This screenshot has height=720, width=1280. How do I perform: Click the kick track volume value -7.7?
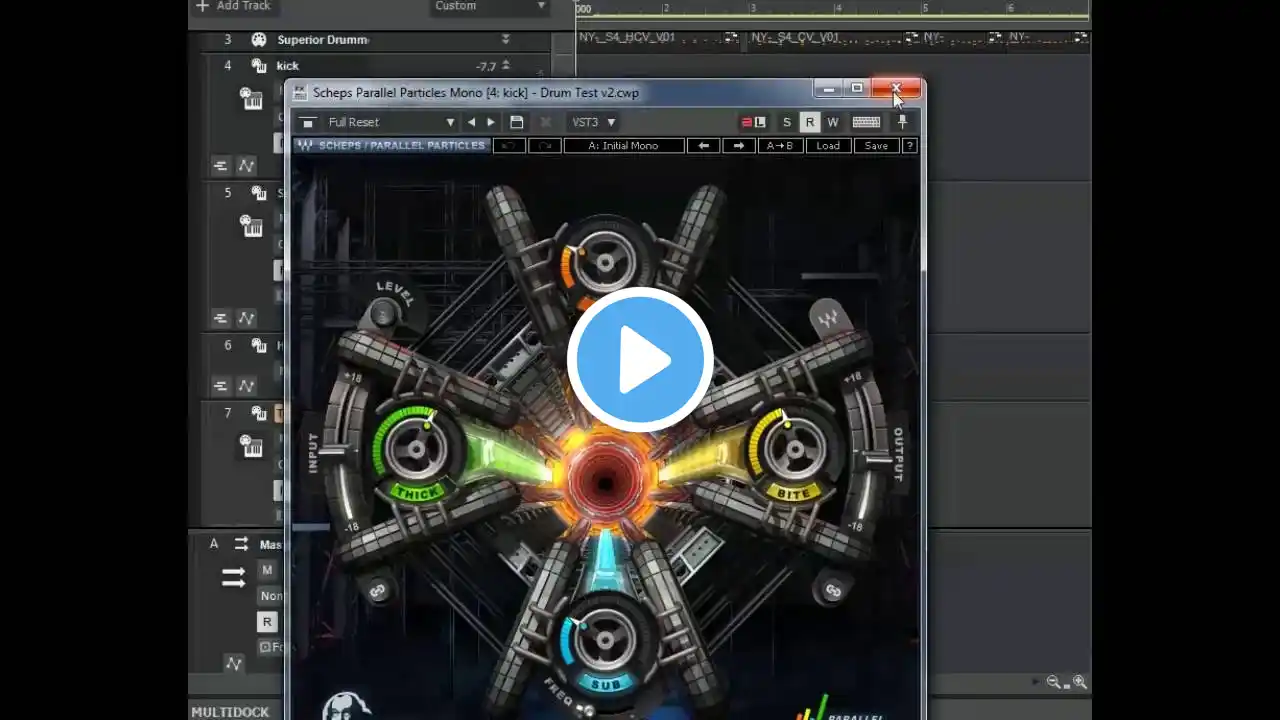486,67
